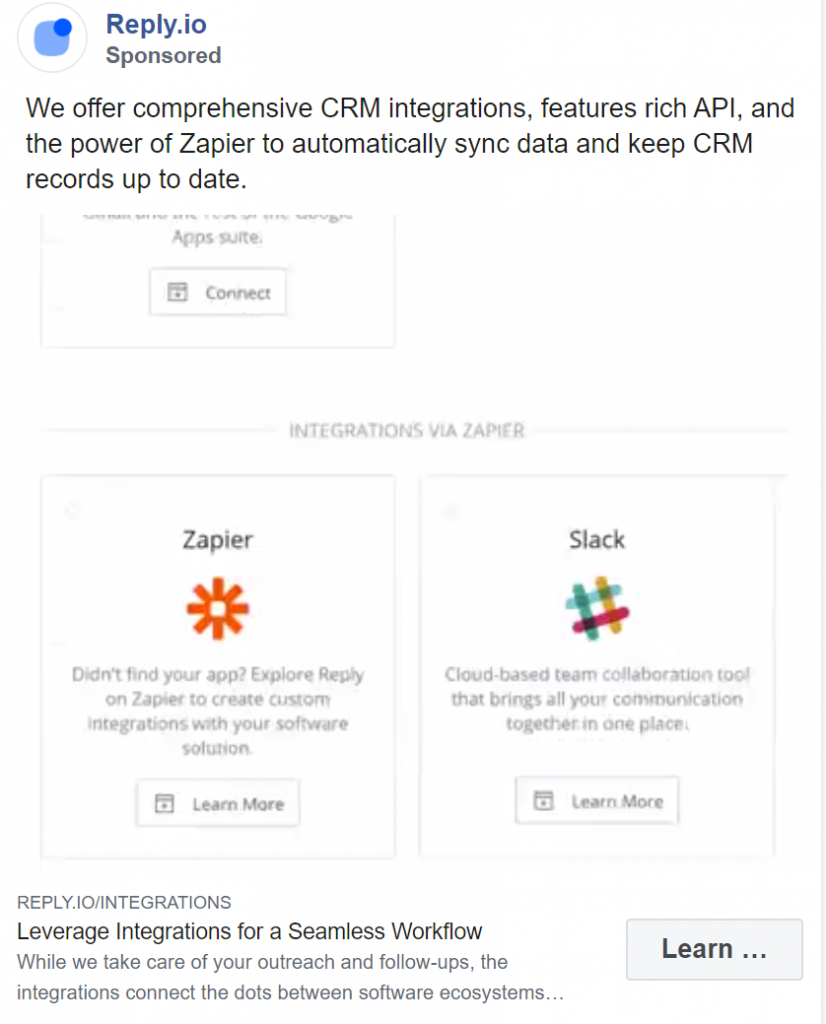Screen dimensions: 826x1024
Task: Click the icon inside the Connect button
Action: (x=177, y=292)
